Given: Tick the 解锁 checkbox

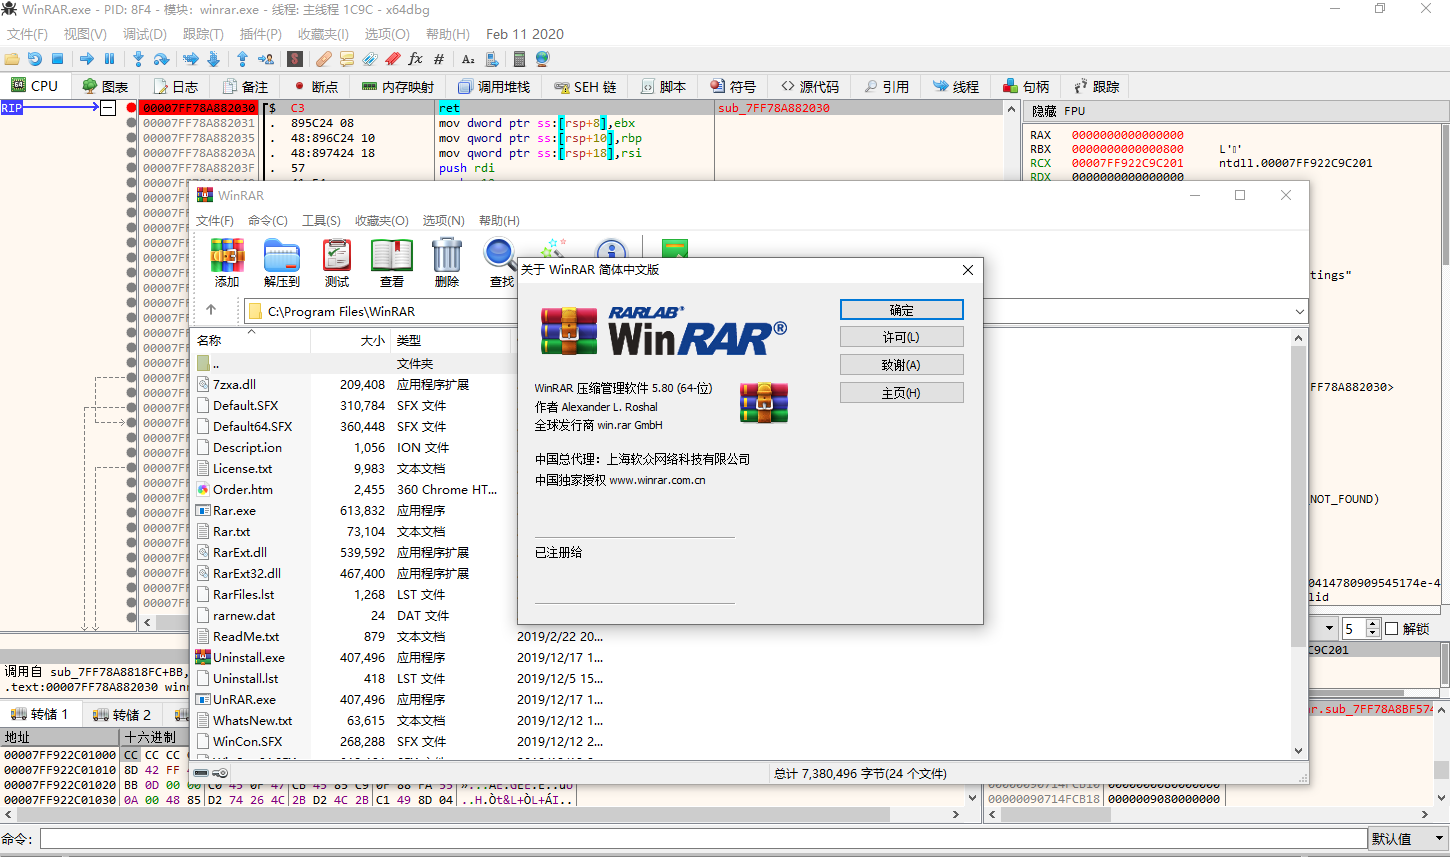Looking at the screenshot, I should point(1391,629).
